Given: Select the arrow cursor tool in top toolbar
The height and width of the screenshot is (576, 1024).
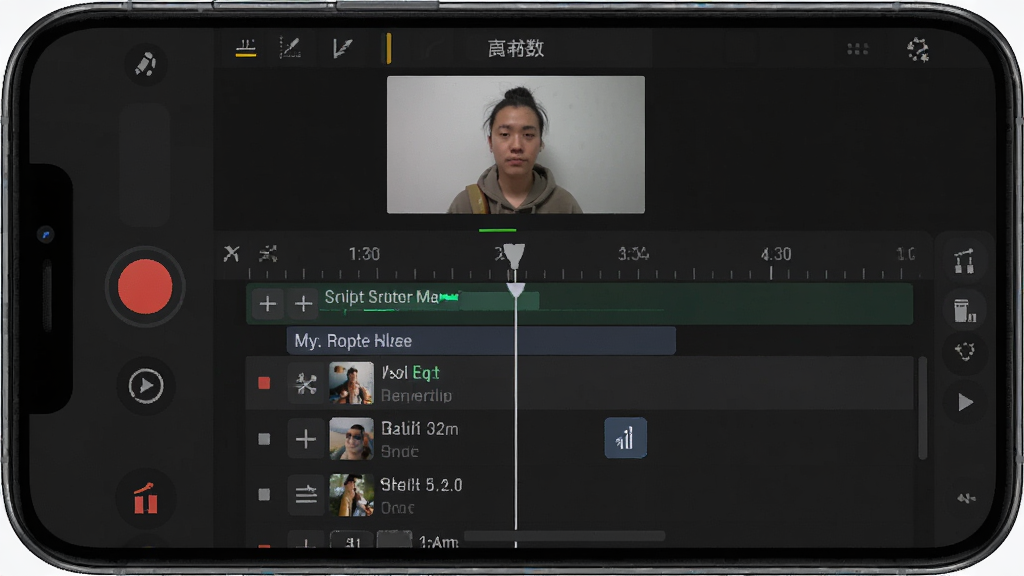Looking at the screenshot, I should coord(342,48).
